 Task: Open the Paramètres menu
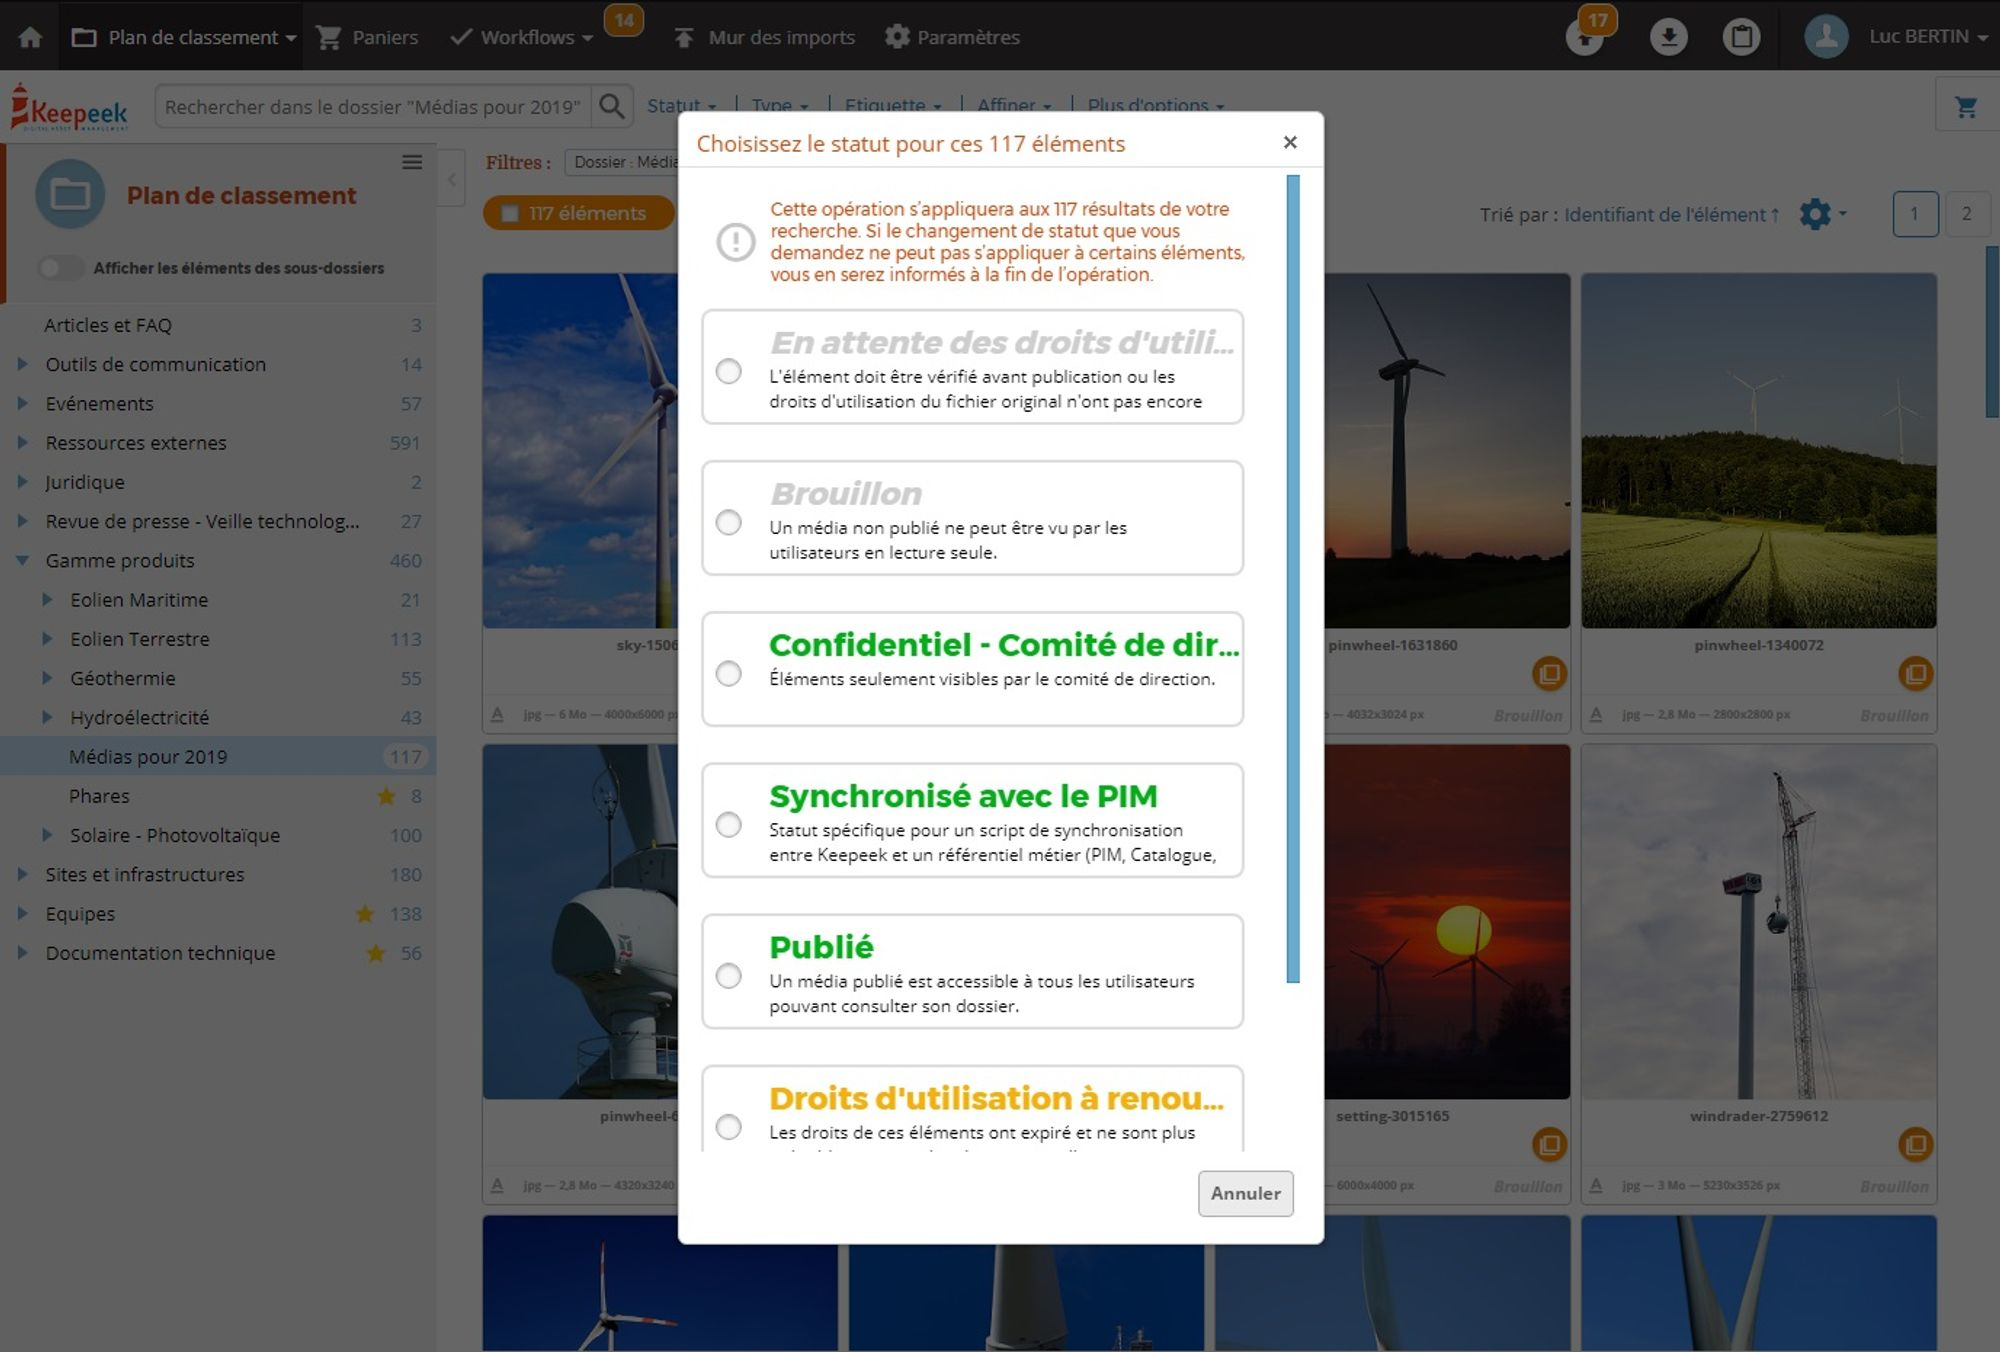952,37
